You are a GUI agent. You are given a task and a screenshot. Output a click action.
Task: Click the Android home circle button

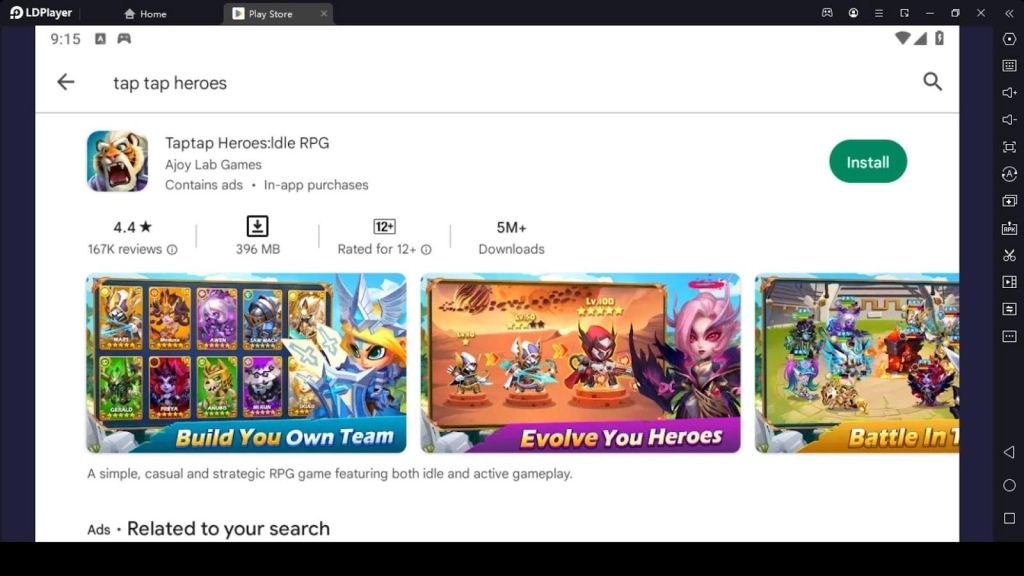click(x=1009, y=485)
